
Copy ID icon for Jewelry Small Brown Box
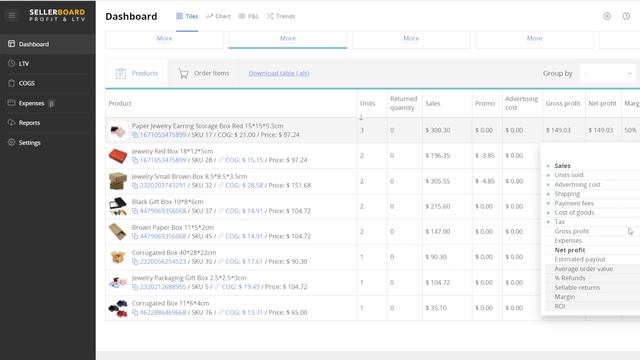point(135,185)
